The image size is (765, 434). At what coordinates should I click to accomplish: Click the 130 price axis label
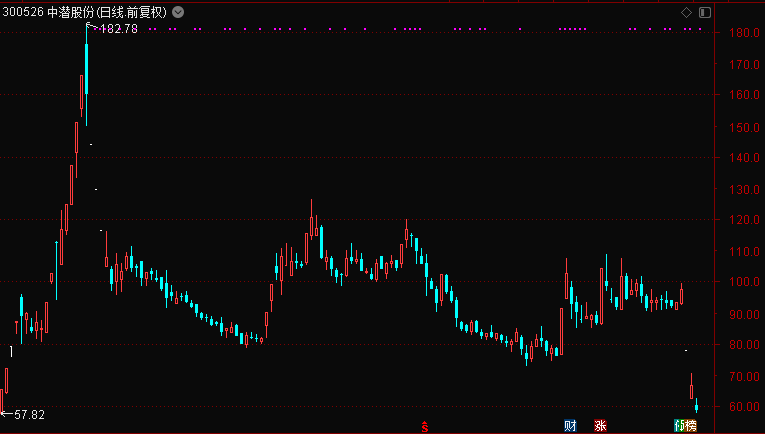point(741,190)
